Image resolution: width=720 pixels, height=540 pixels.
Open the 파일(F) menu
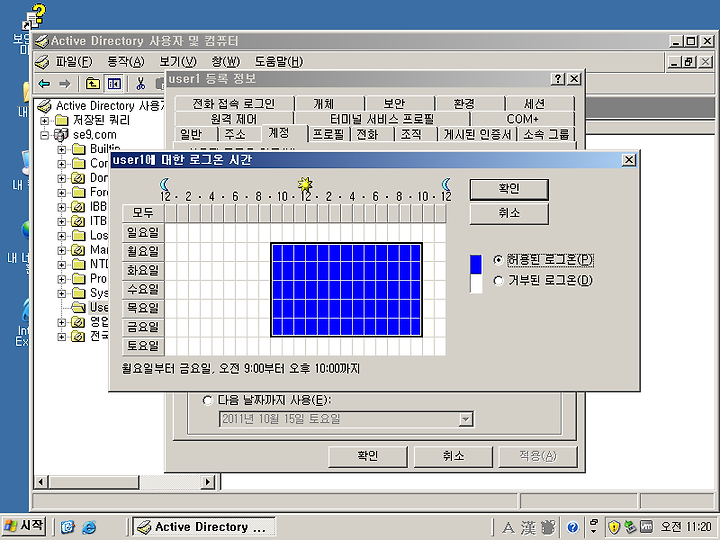pyautogui.click(x=73, y=62)
